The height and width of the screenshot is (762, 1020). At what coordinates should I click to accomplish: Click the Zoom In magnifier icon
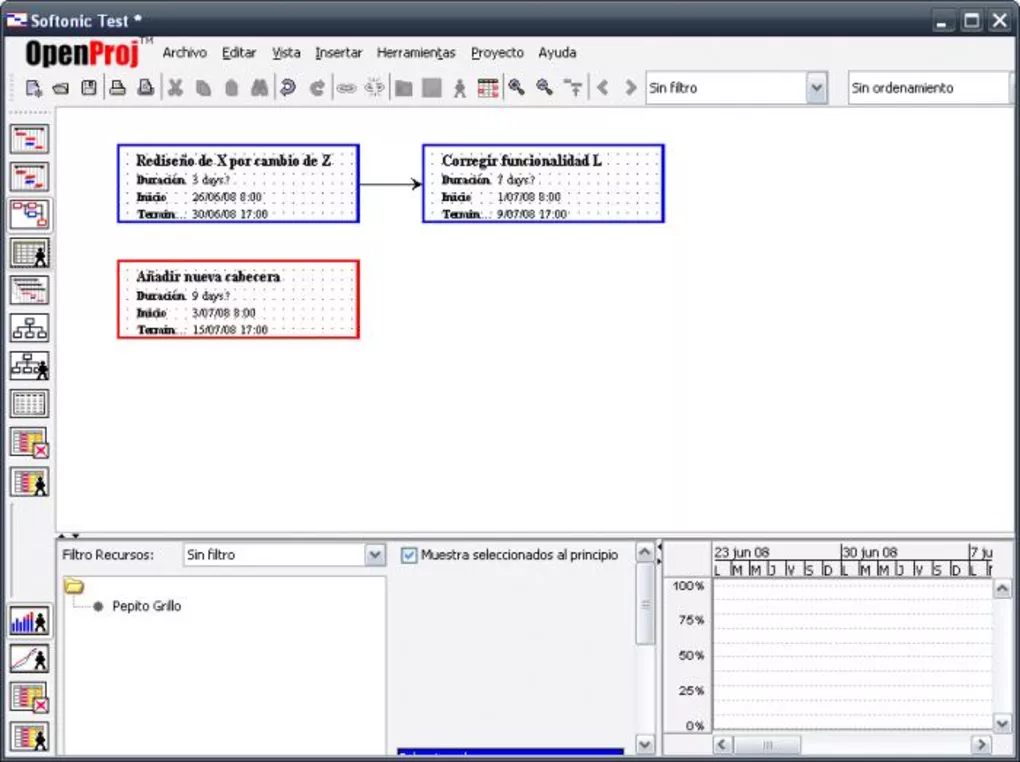click(x=516, y=88)
